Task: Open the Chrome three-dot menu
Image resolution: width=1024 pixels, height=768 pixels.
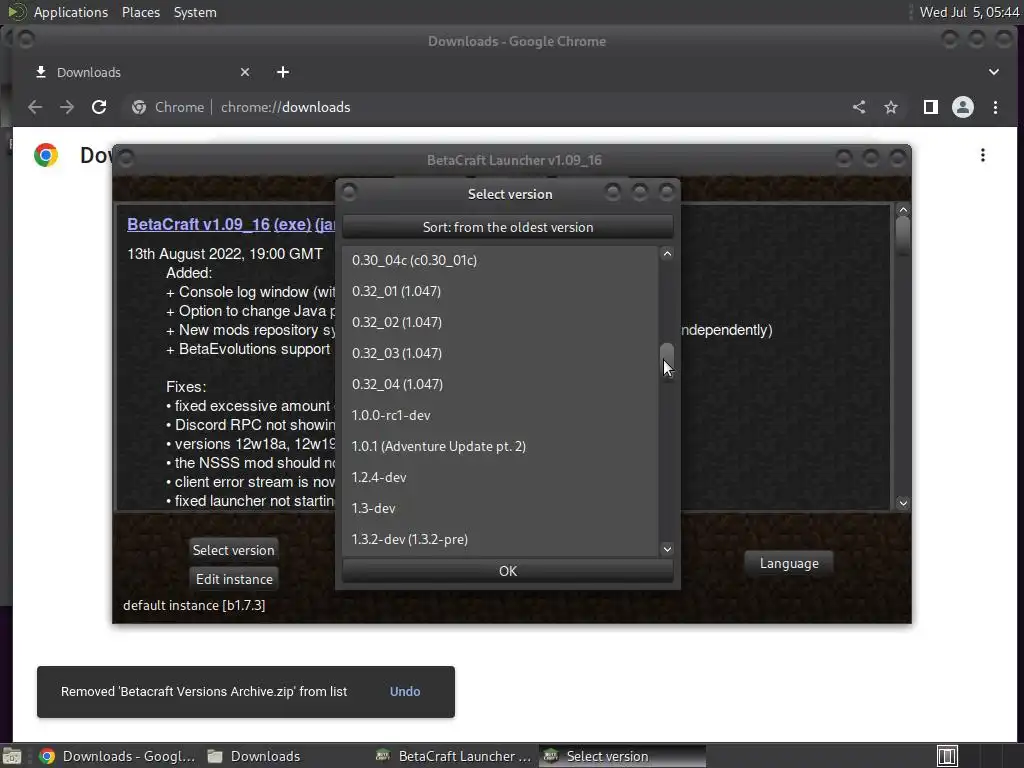Action: (995, 107)
